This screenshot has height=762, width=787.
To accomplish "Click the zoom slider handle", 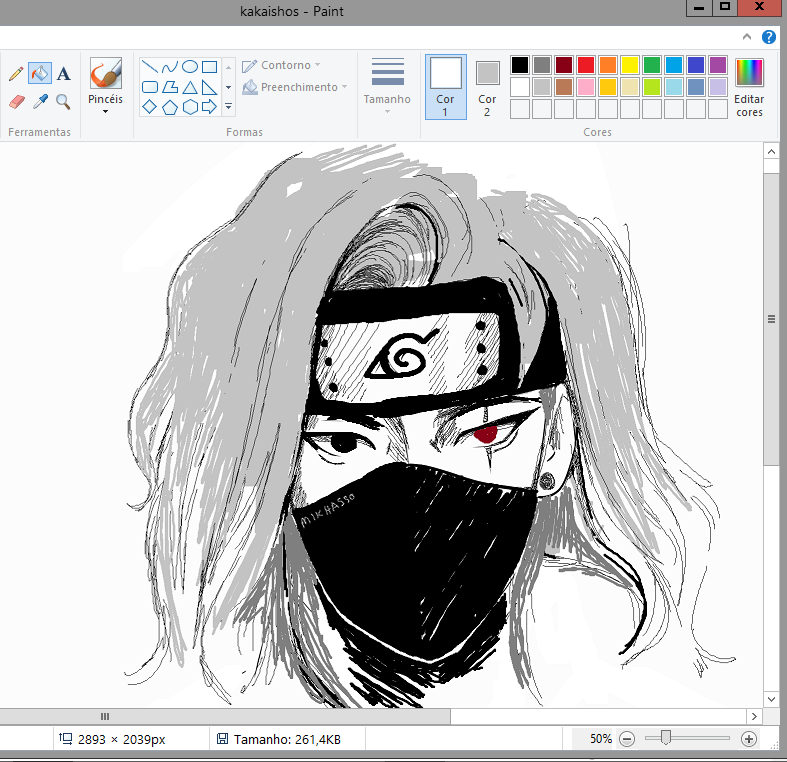I will tap(666, 737).
